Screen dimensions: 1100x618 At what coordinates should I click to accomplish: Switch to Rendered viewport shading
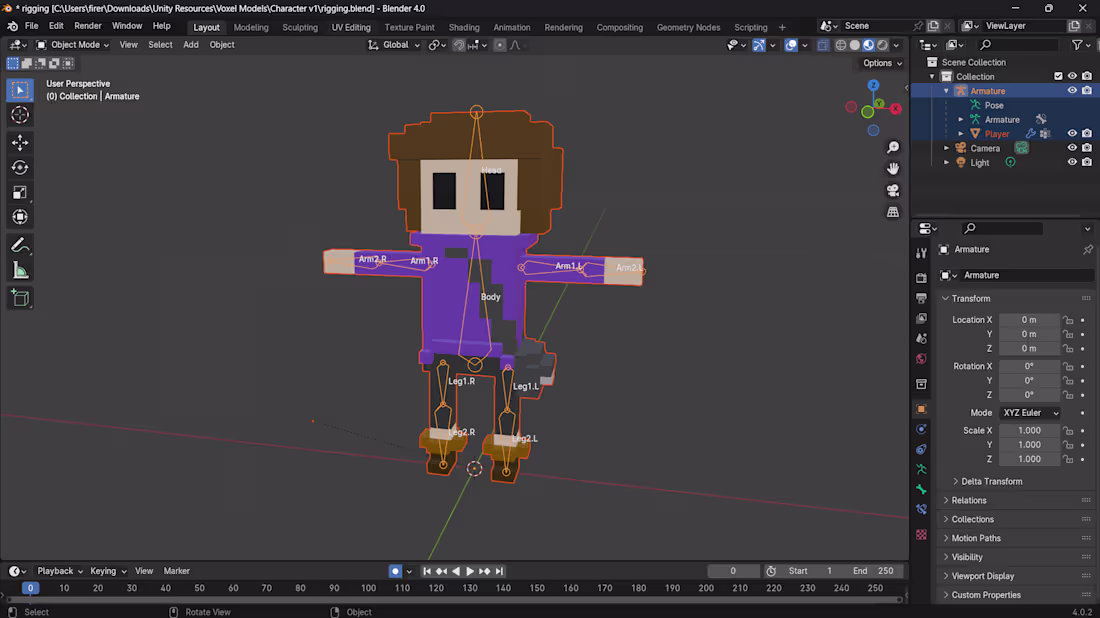tap(882, 44)
